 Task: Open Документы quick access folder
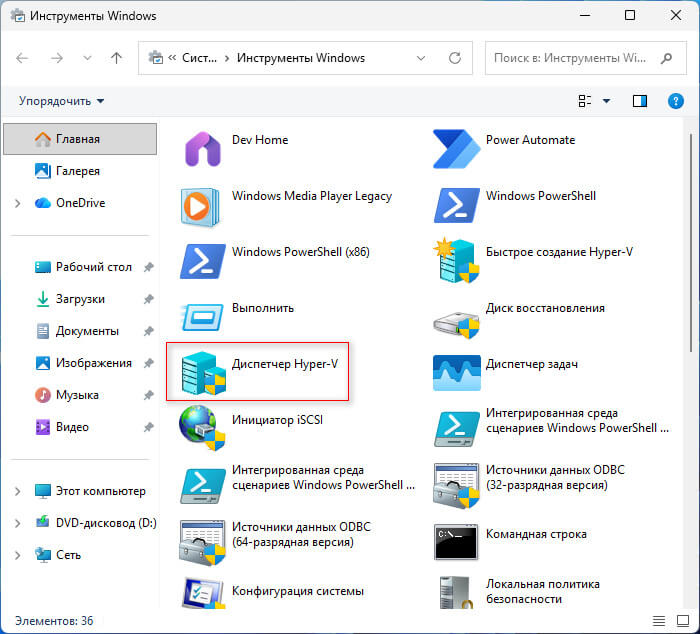click(80, 331)
